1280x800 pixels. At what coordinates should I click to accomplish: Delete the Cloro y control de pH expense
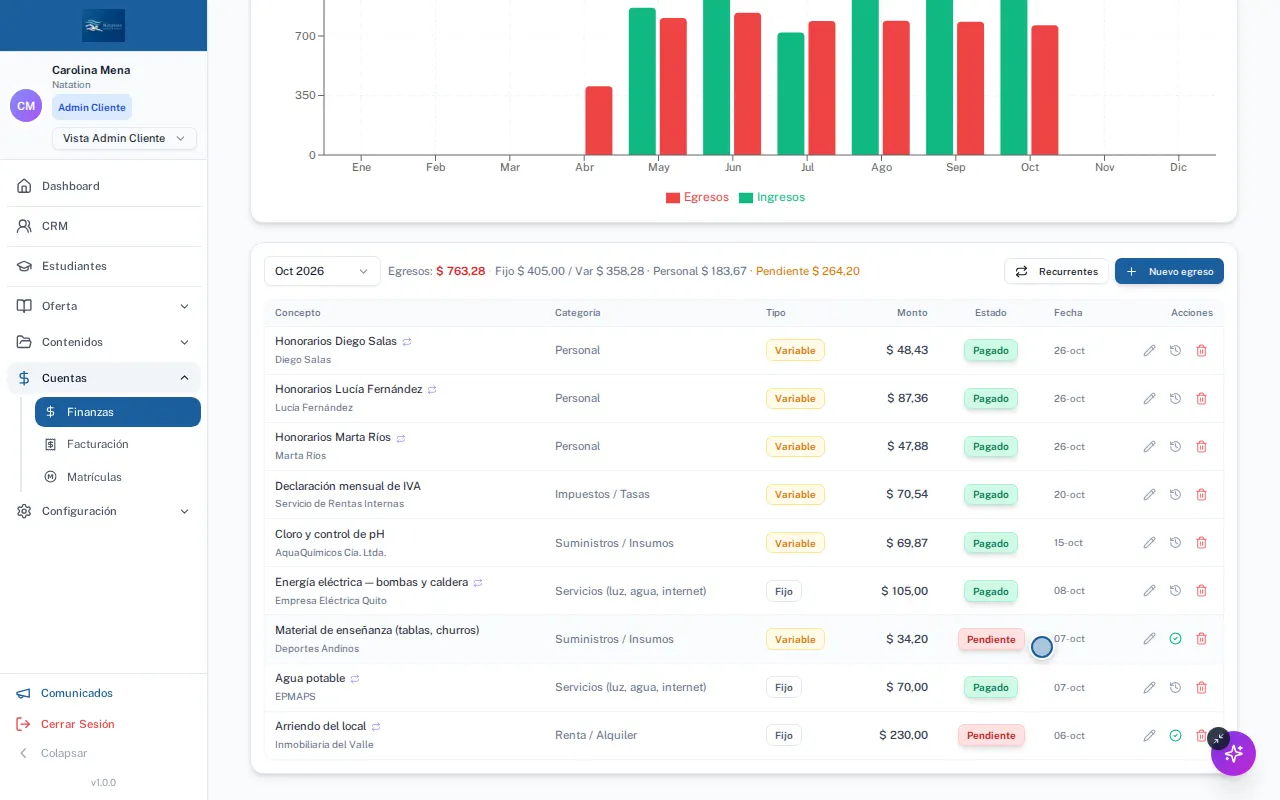coord(1201,542)
